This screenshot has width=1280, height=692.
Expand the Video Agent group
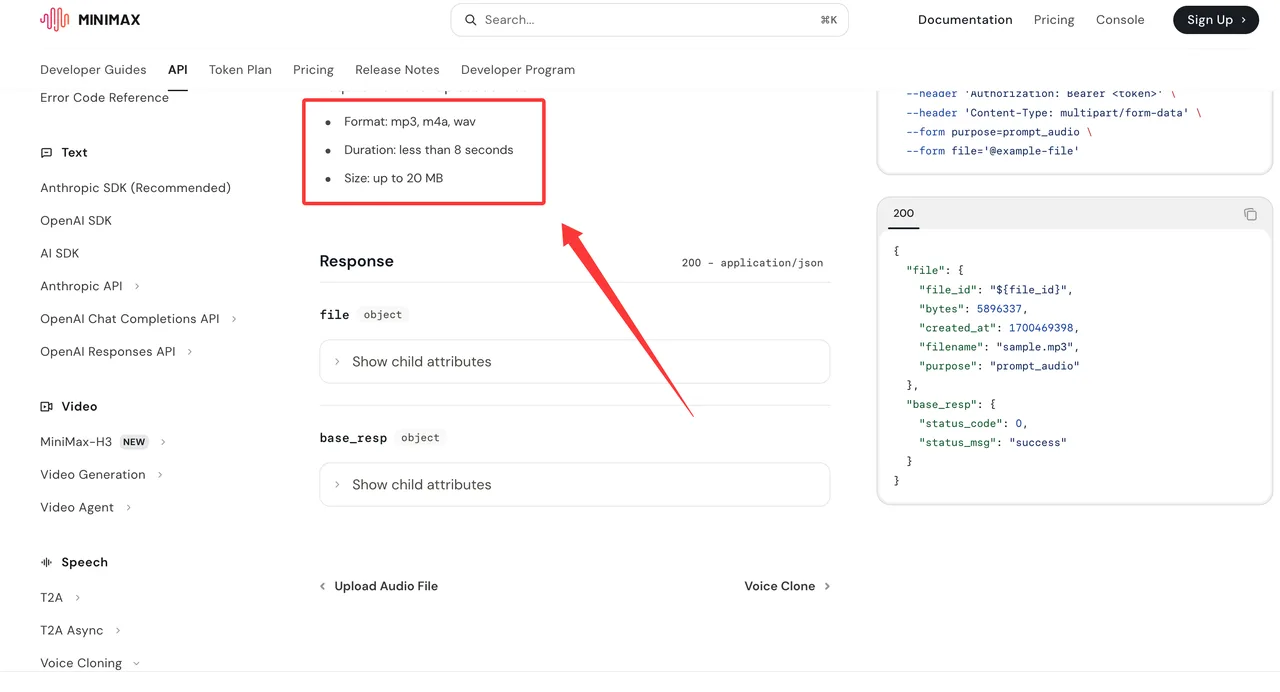pyautogui.click(x=85, y=508)
